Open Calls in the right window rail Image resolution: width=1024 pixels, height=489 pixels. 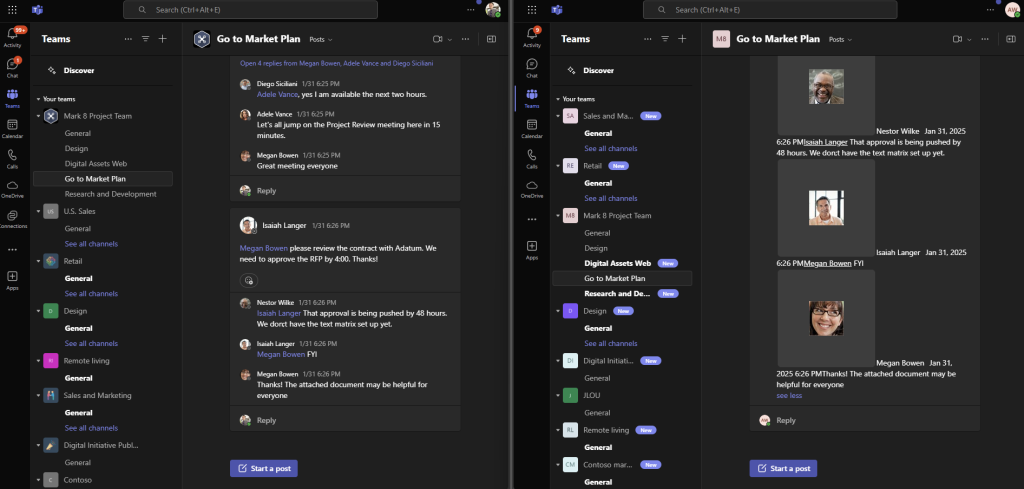[x=532, y=159]
